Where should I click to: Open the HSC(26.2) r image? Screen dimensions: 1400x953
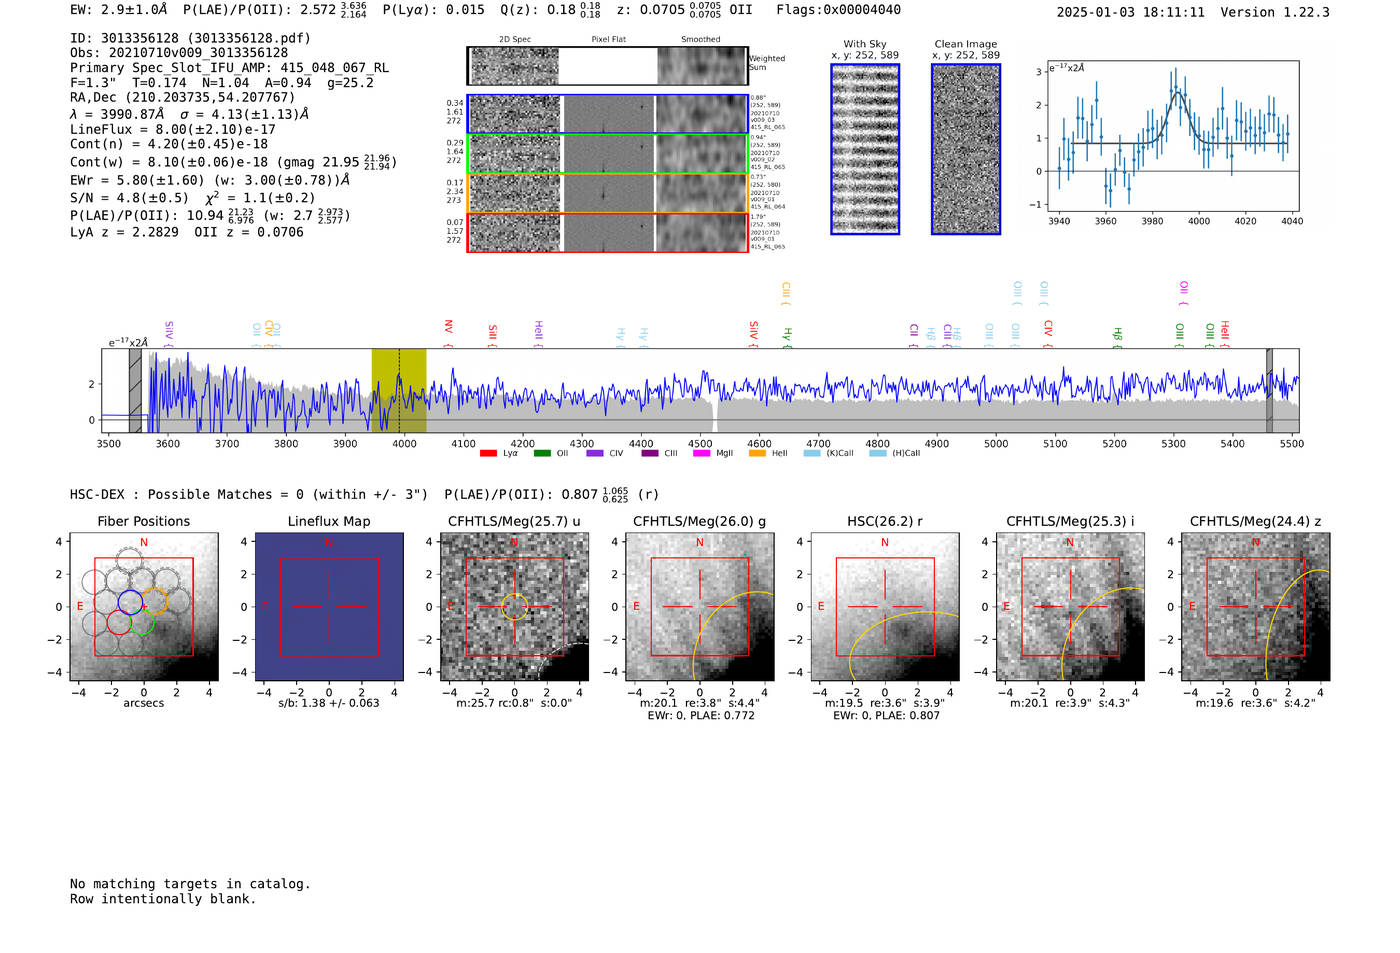coord(885,607)
